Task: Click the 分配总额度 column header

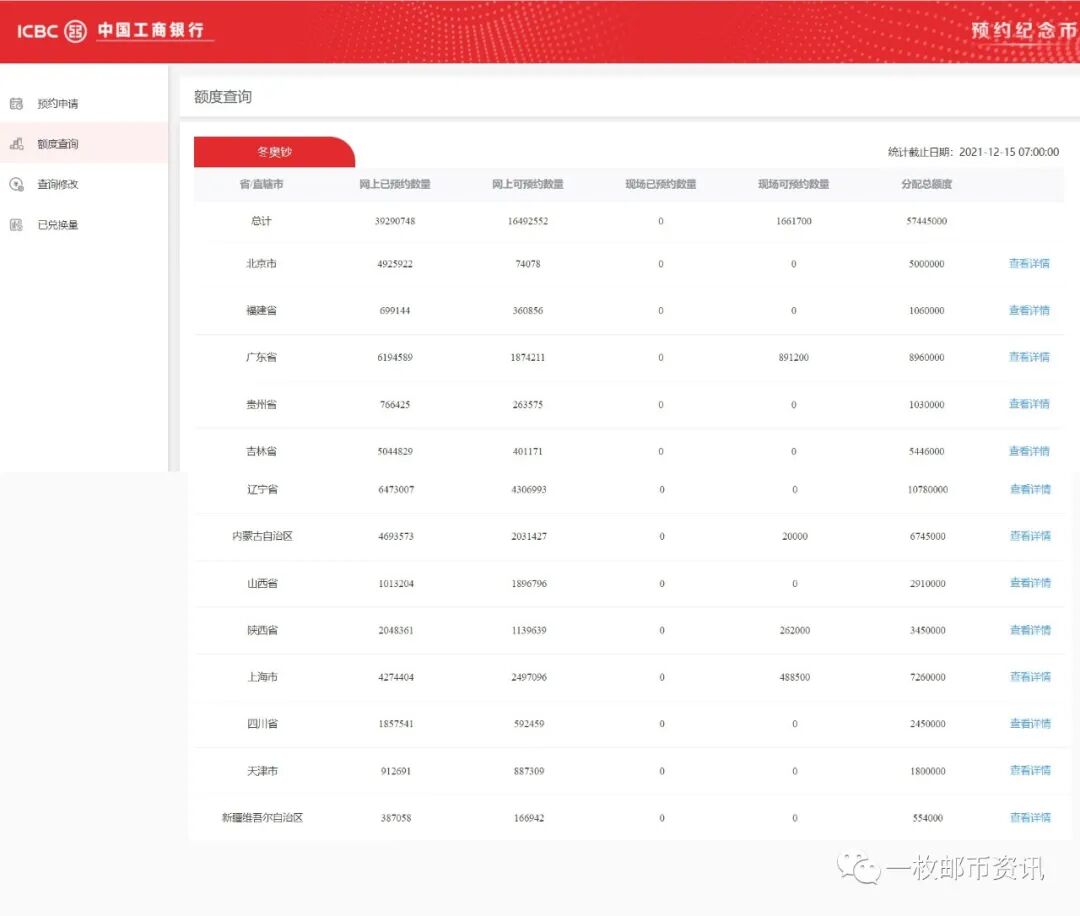Action: (x=926, y=184)
